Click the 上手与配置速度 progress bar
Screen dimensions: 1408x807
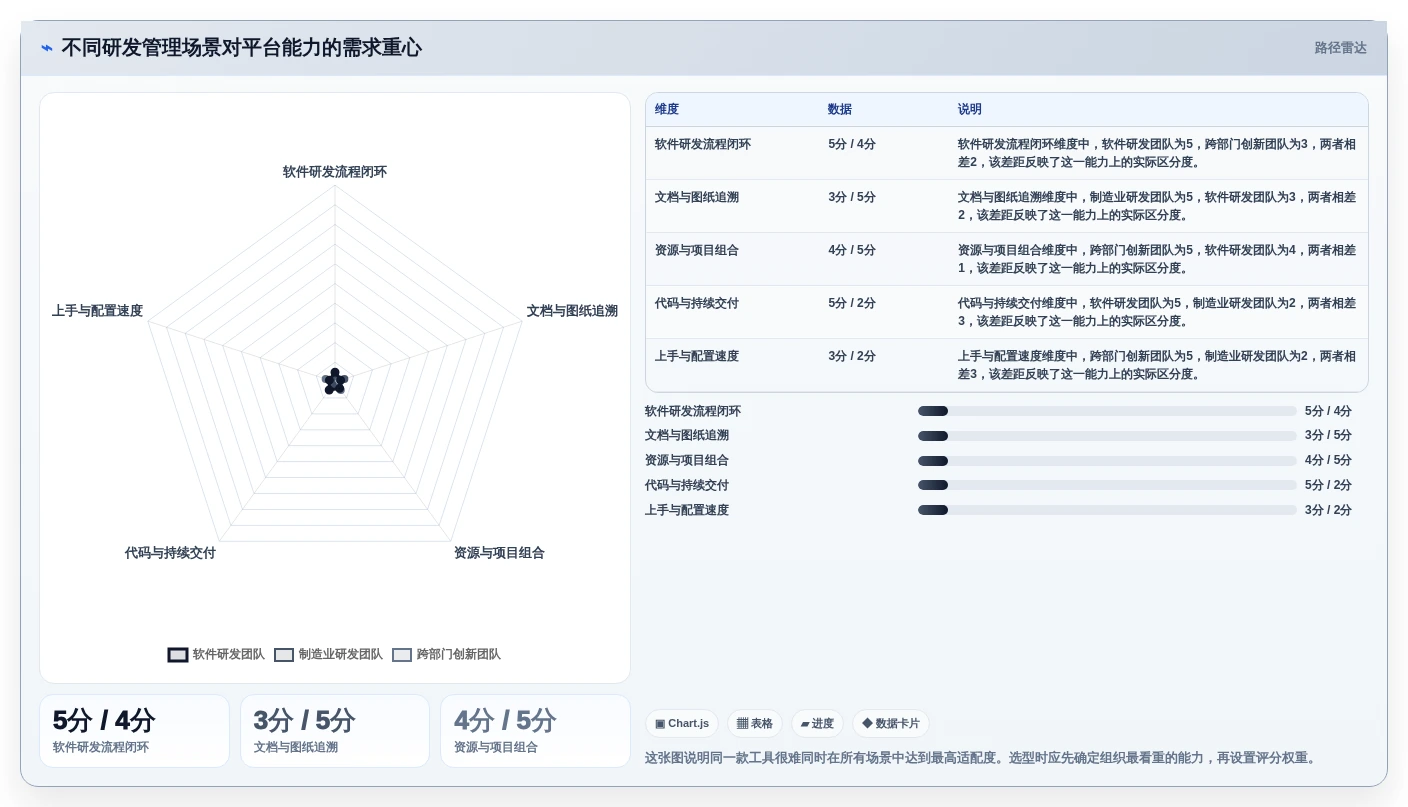(x=1107, y=510)
